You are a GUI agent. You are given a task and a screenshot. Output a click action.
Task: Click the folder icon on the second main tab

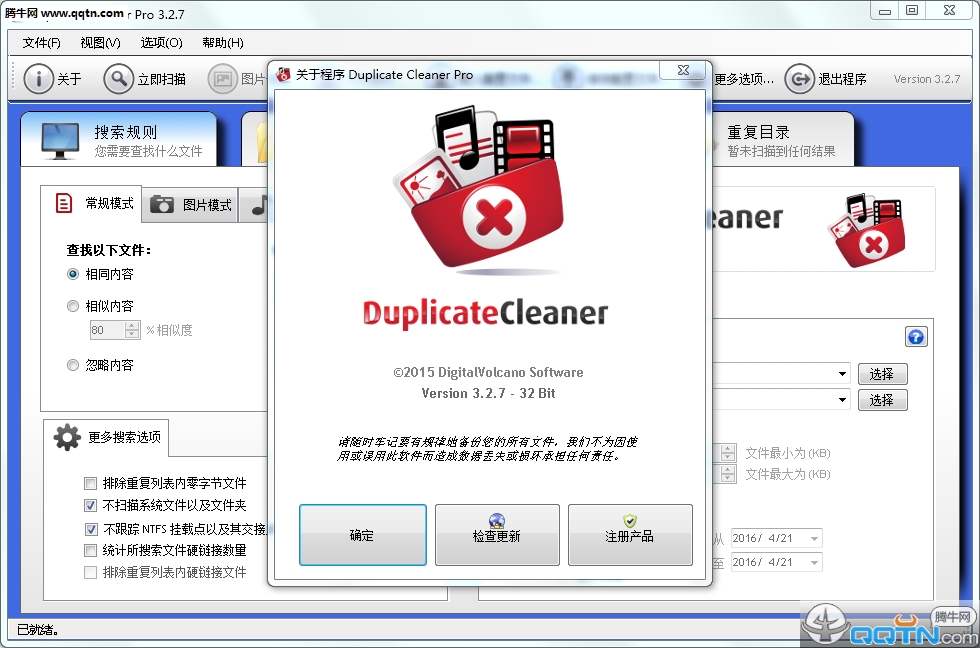[262, 142]
